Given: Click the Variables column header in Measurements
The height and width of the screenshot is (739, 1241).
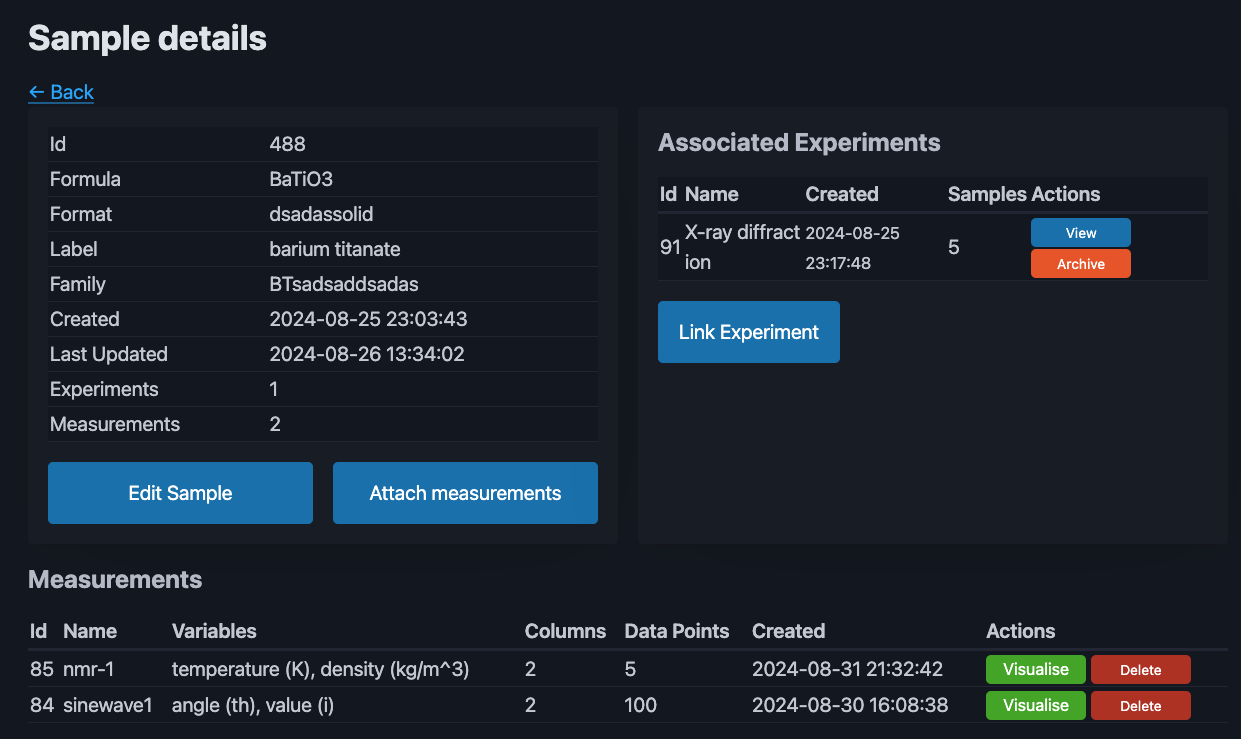Looking at the screenshot, I should 214,631.
